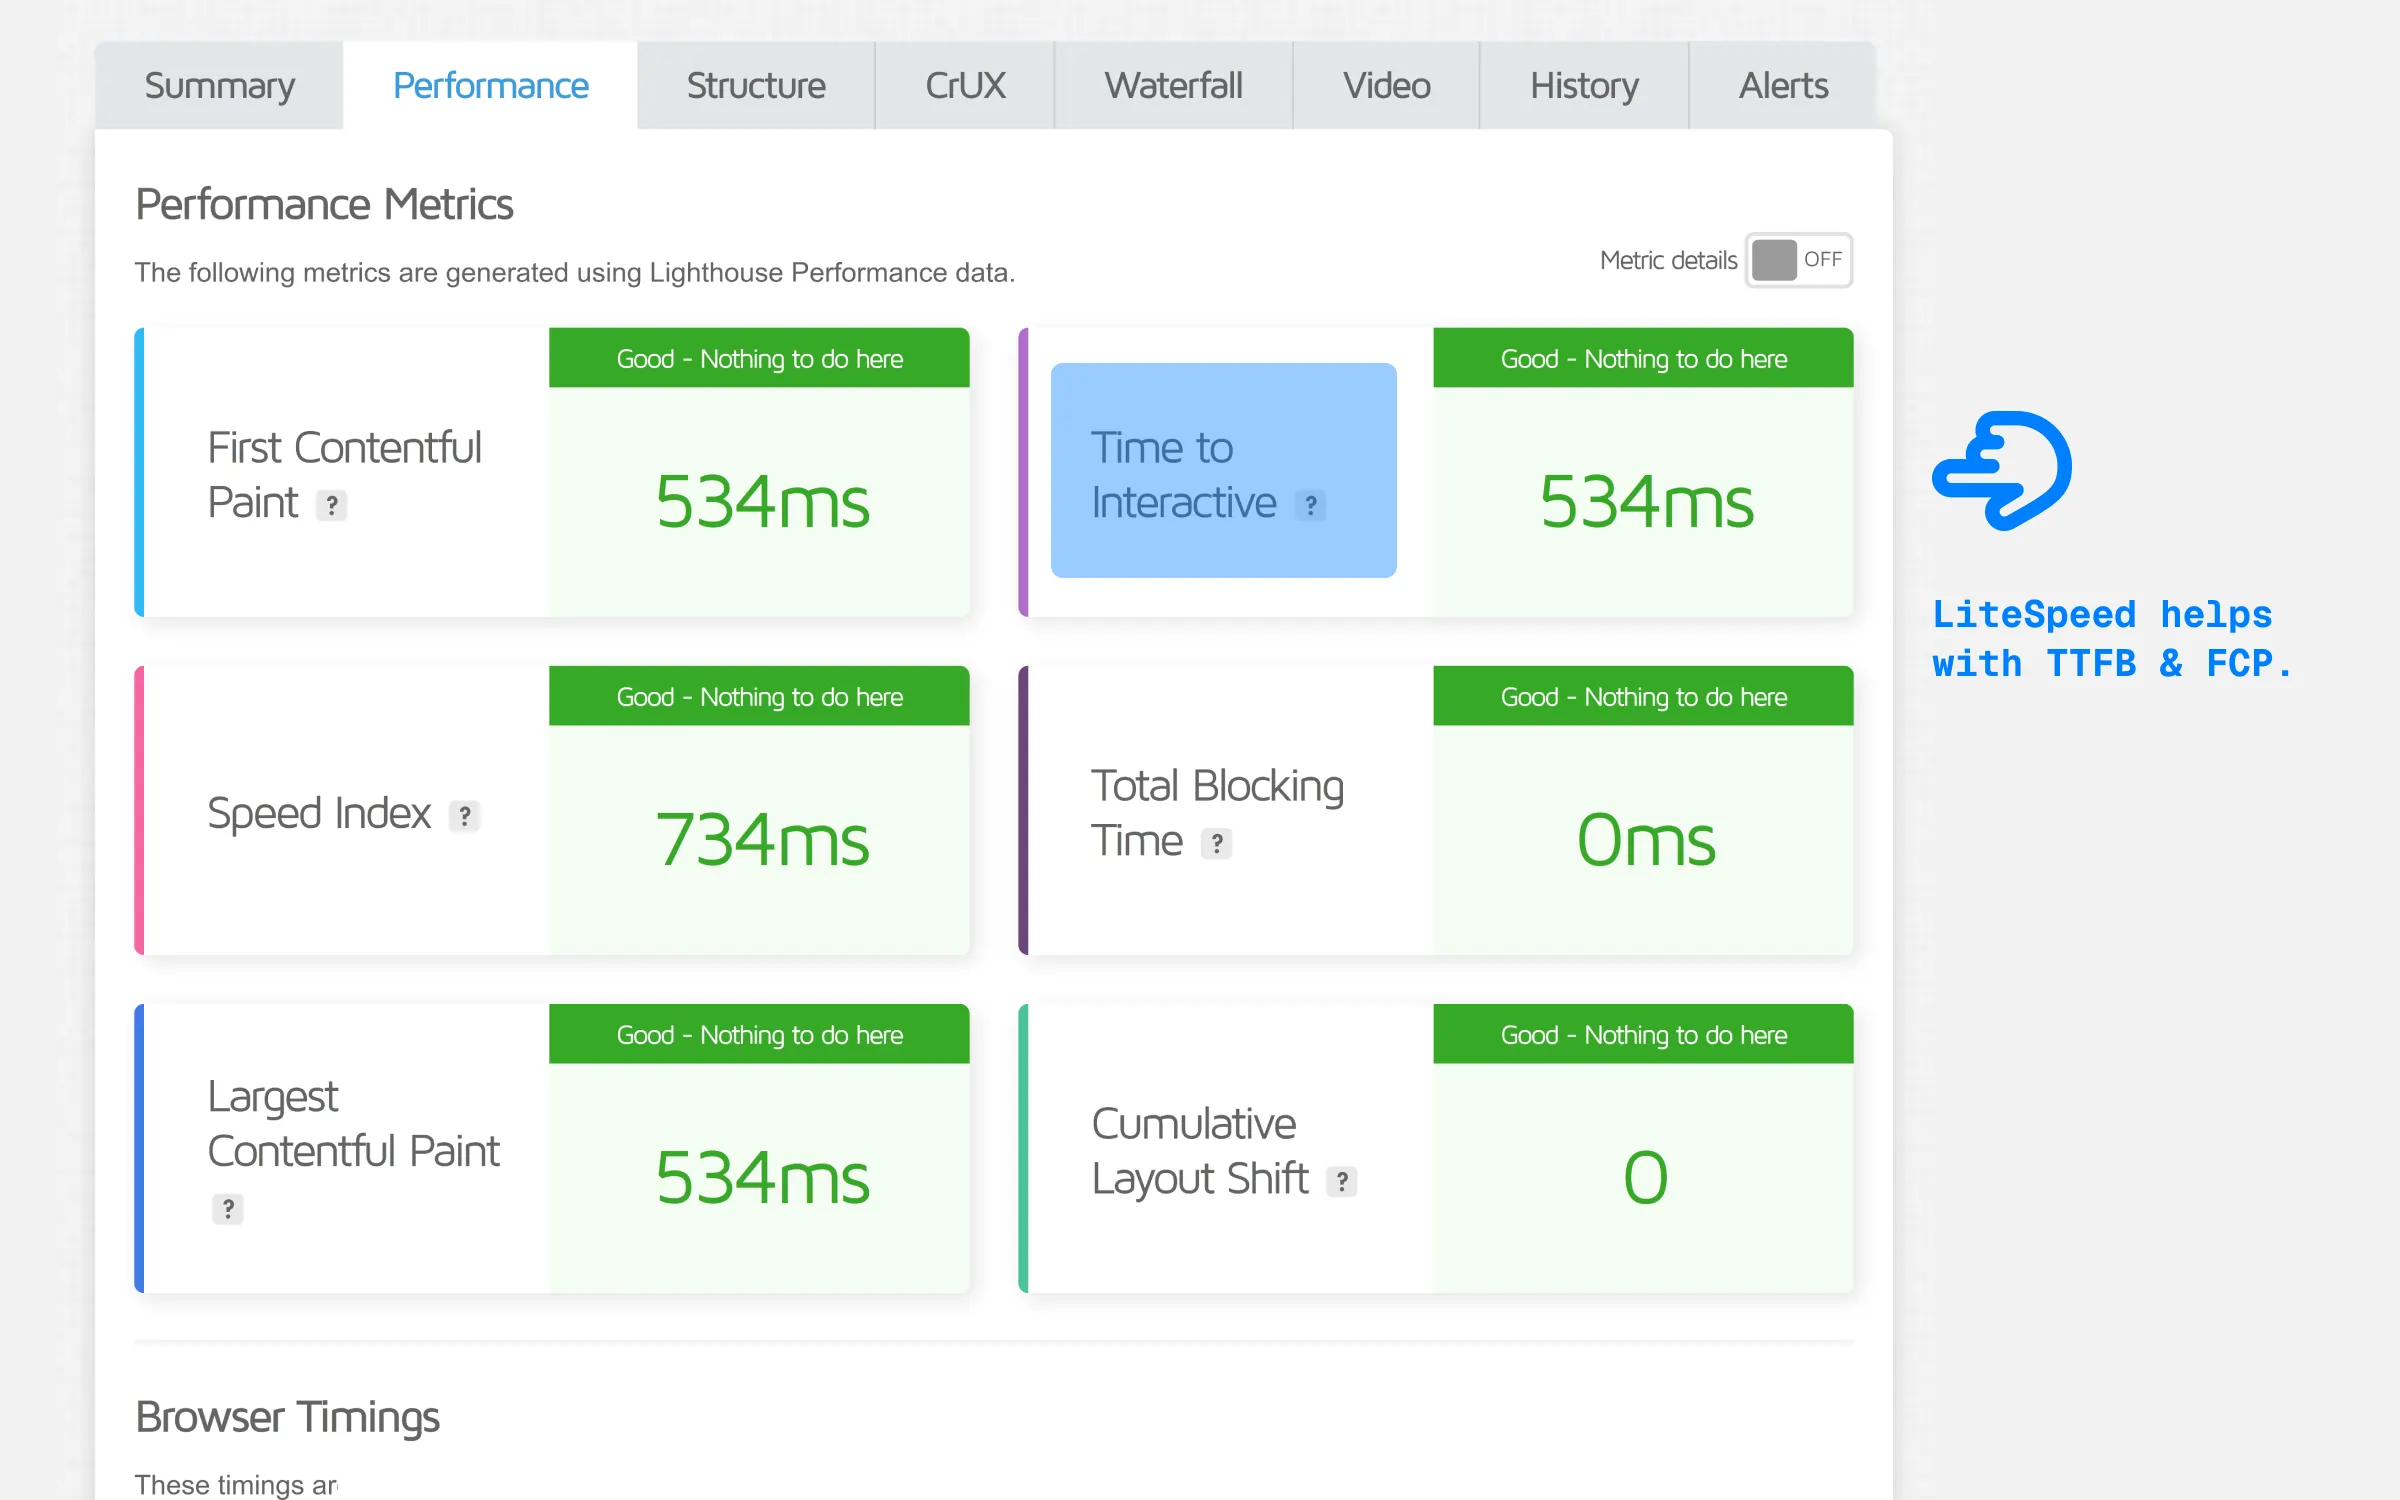The image size is (2400, 1500).
Task: Click the highlighted Time to Interactive label
Action: tap(1223, 470)
